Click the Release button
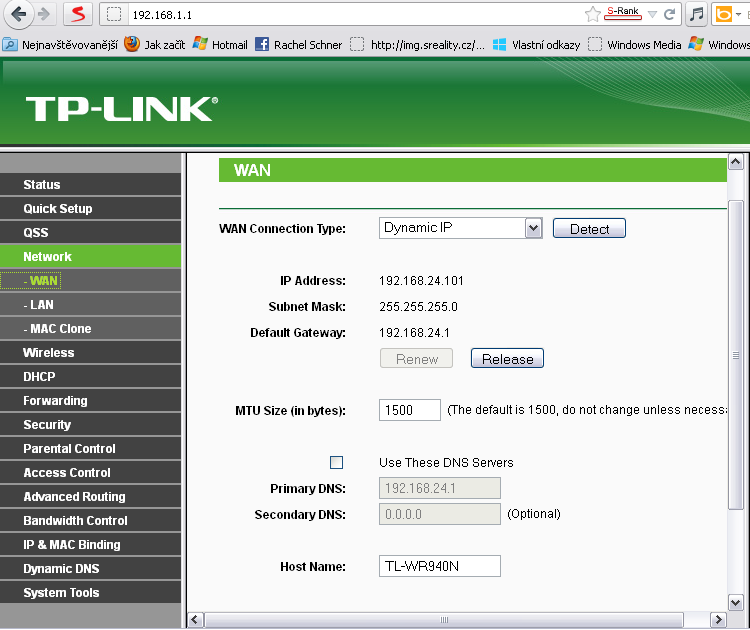Viewport: 750px width, 630px height. click(x=507, y=358)
